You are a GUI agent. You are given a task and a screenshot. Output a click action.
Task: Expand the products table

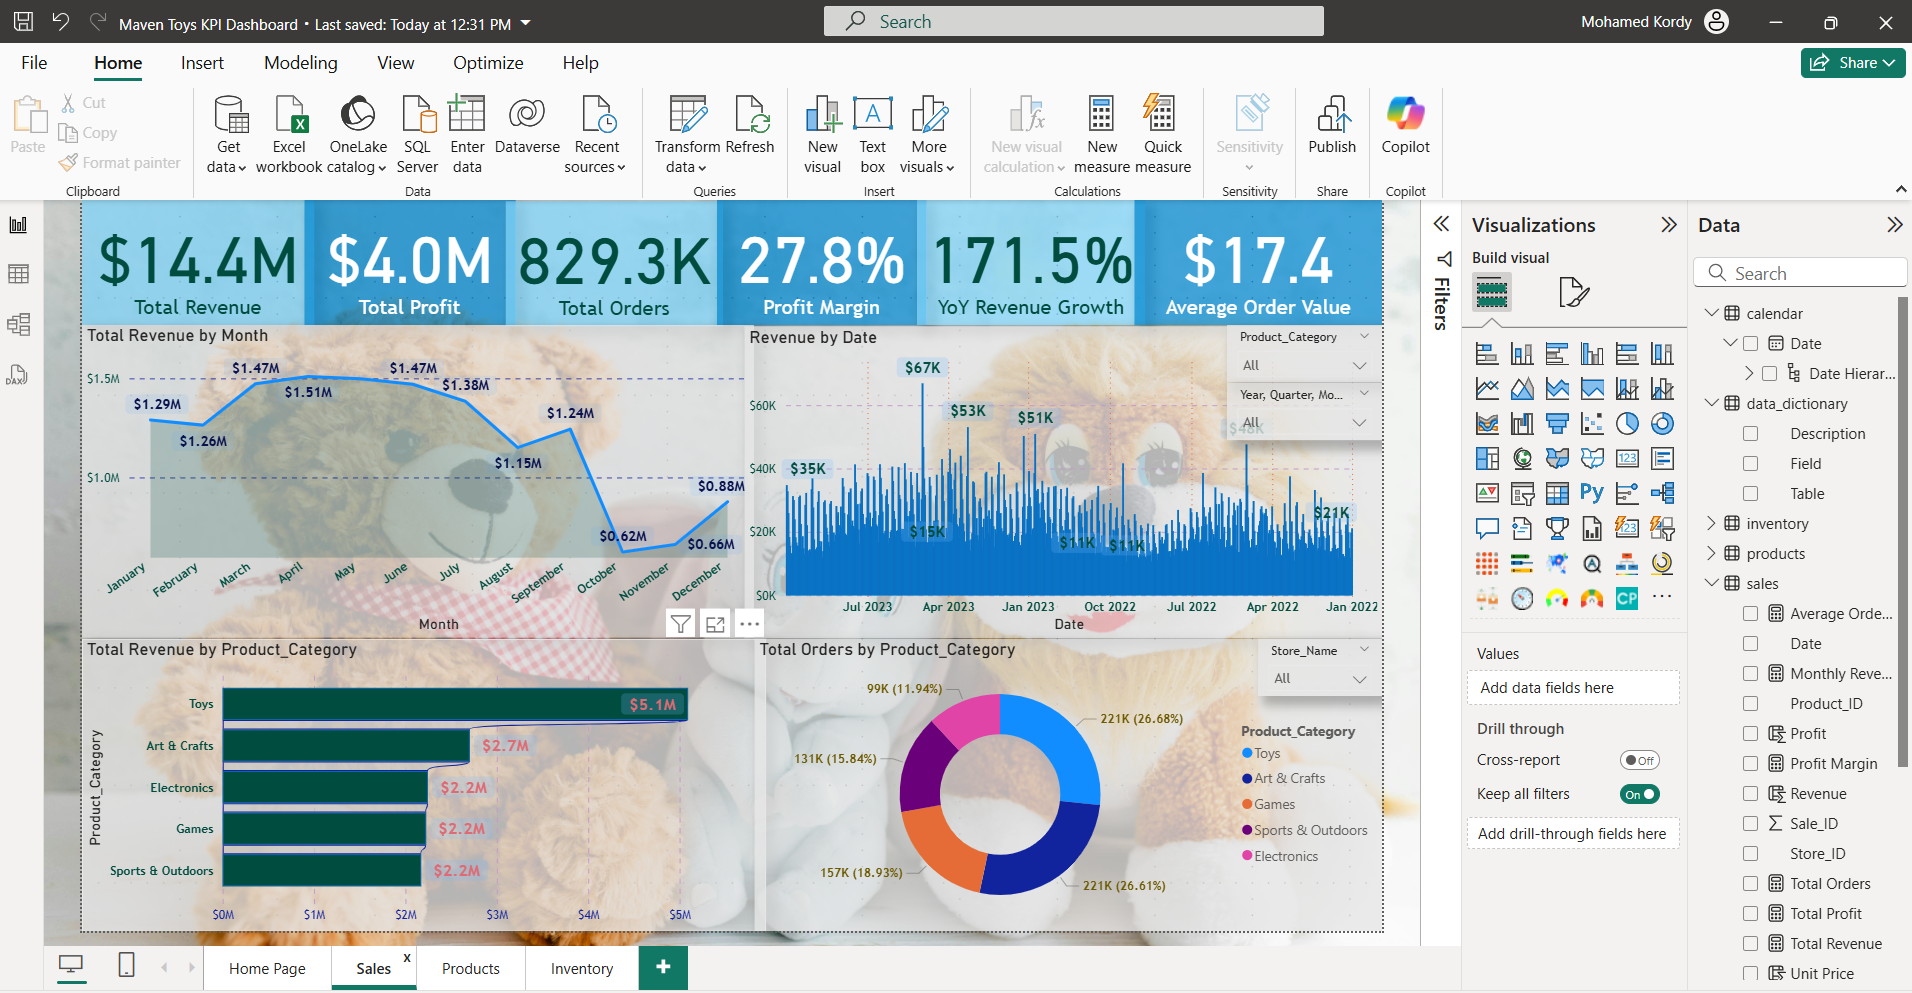(x=1711, y=553)
